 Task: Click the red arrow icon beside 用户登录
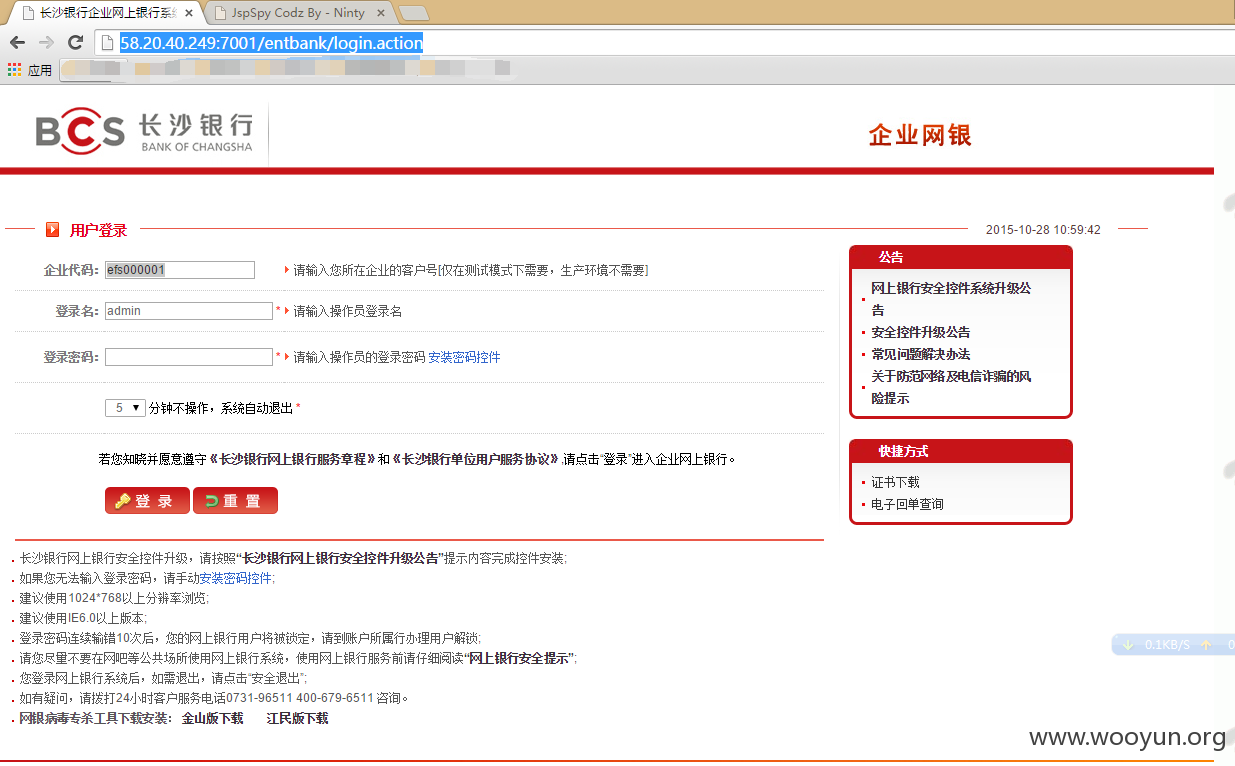pyautogui.click(x=52, y=230)
